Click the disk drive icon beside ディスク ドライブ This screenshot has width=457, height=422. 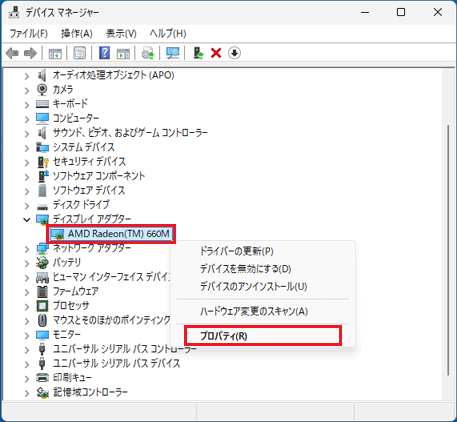coord(42,206)
